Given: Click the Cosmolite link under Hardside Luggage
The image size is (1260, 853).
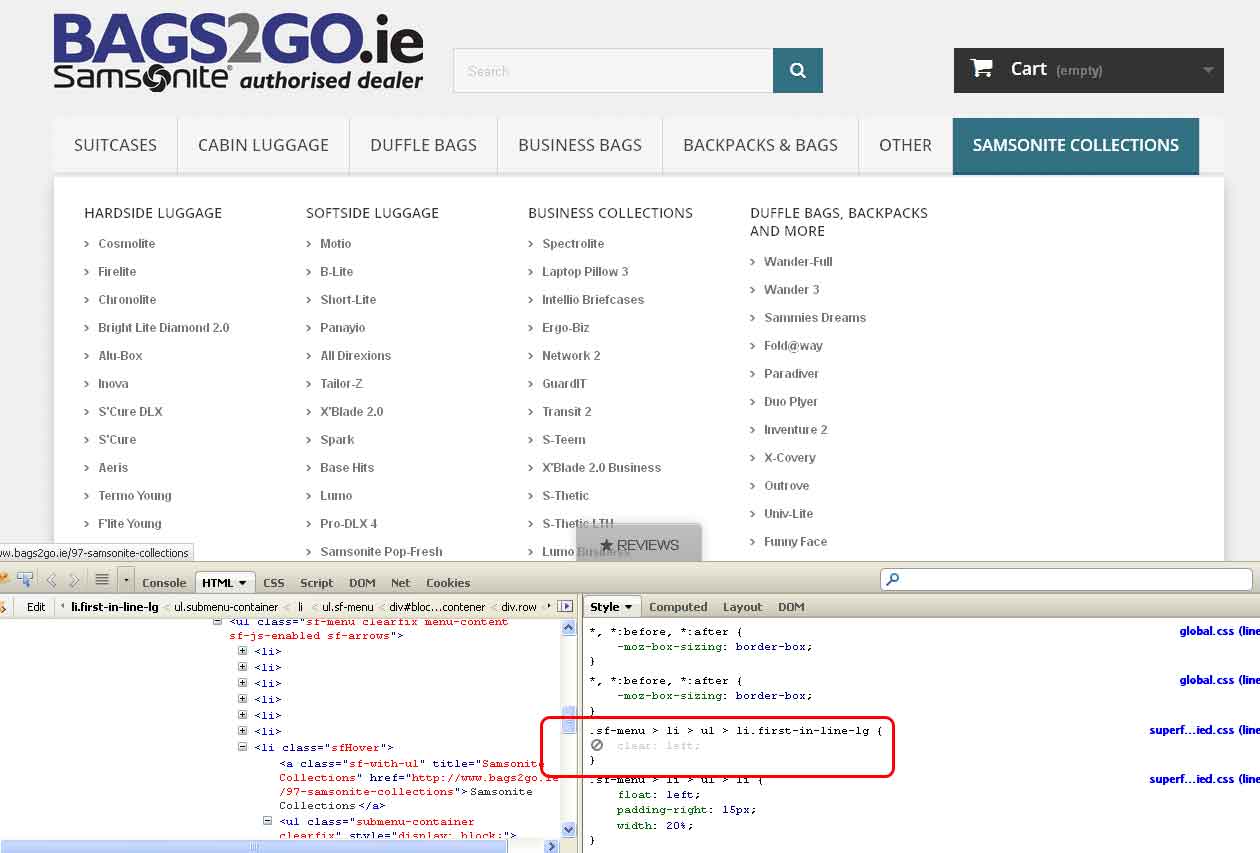Looking at the screenshot, I should tap(126, 244).
